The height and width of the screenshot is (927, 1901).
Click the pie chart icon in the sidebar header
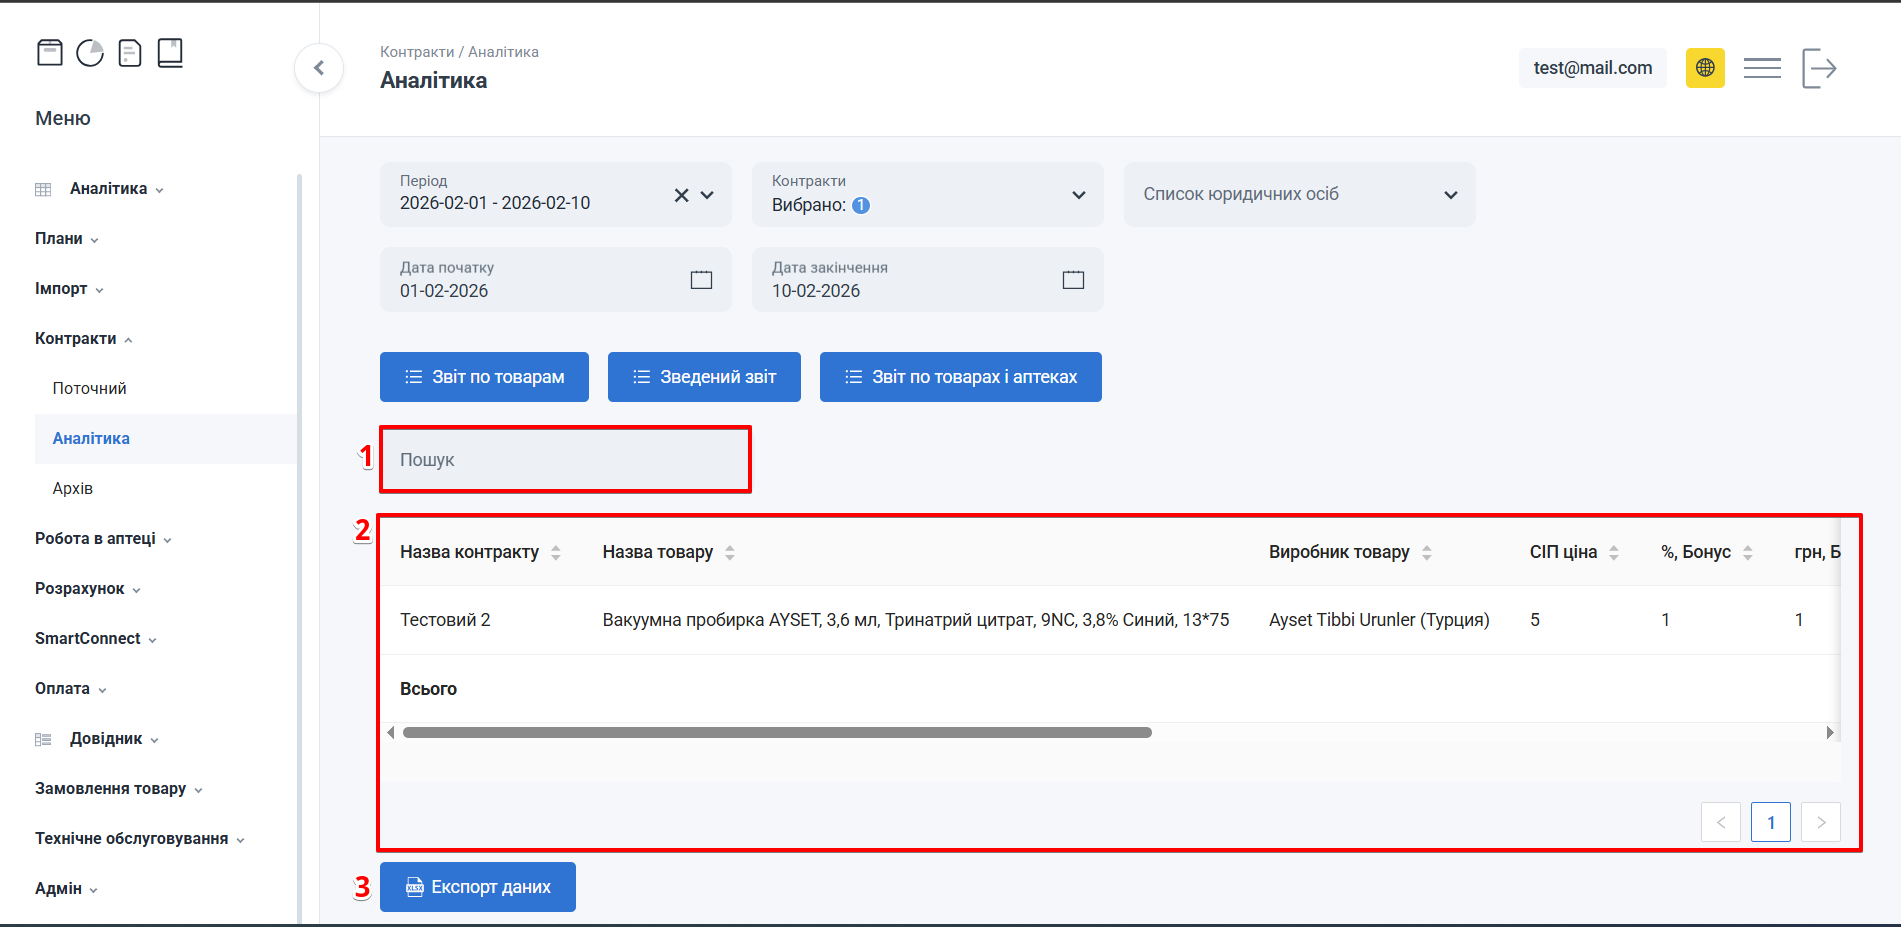point(90,53)
